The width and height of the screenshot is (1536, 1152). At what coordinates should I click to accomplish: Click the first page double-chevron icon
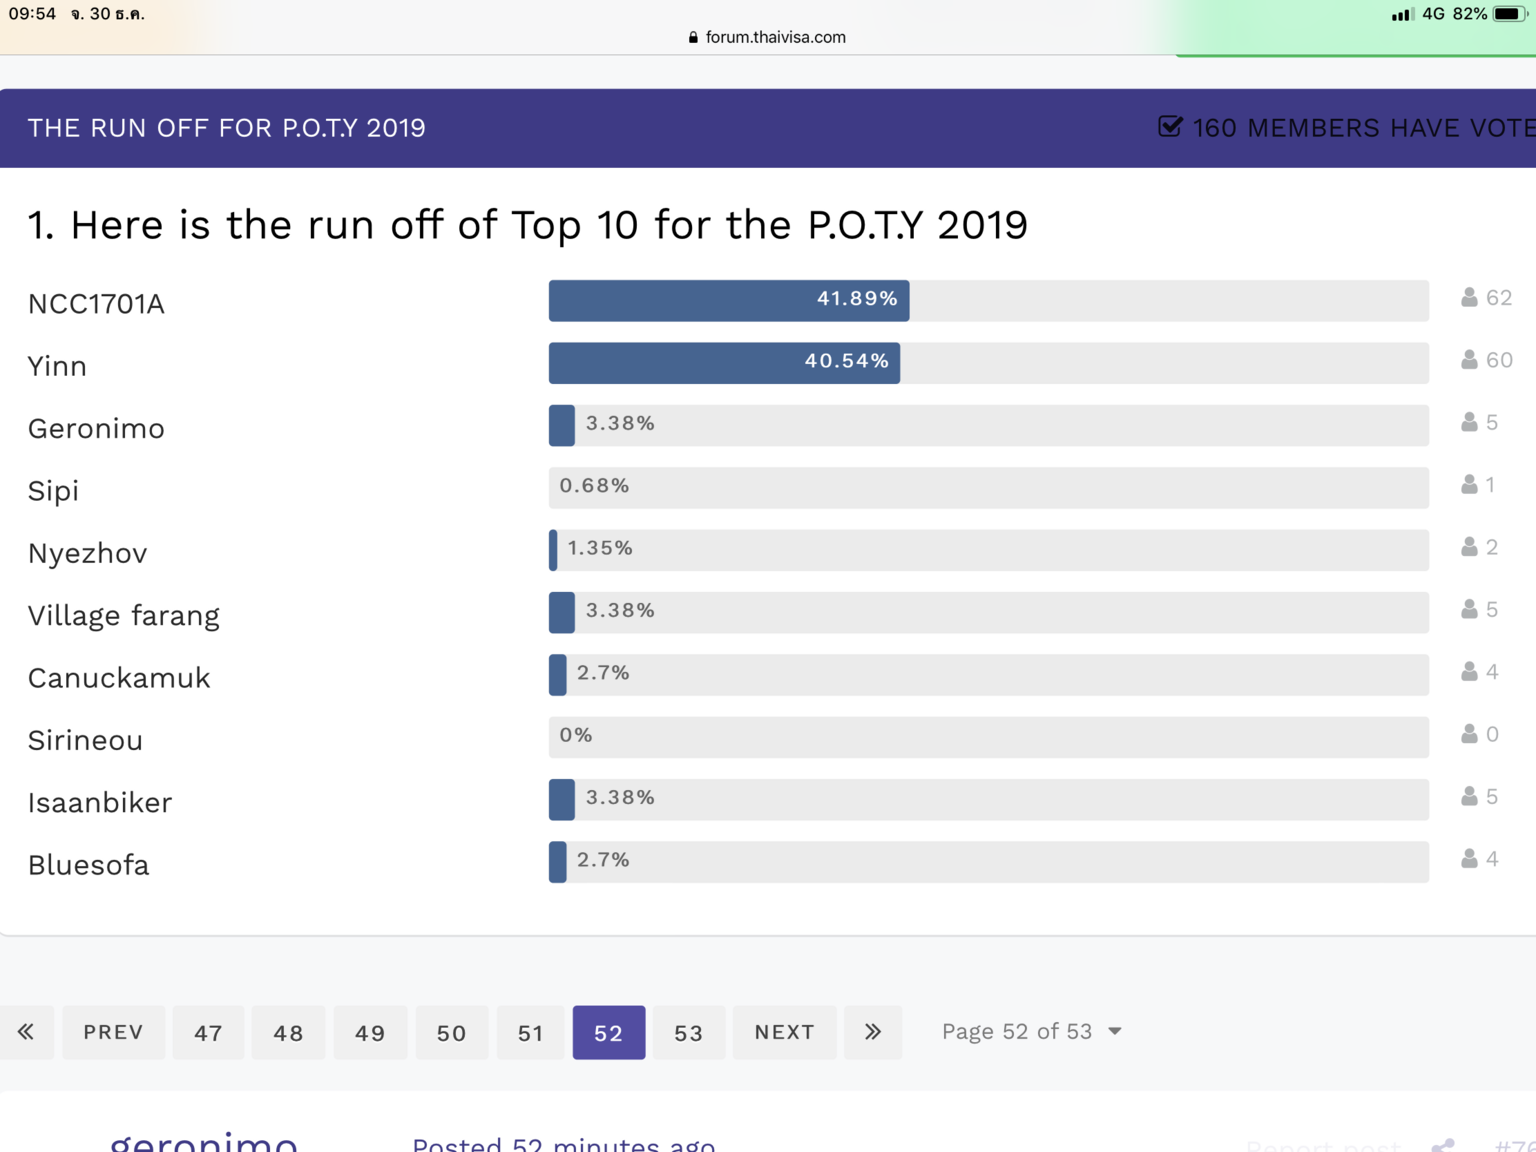click(x=26, y=1032)
